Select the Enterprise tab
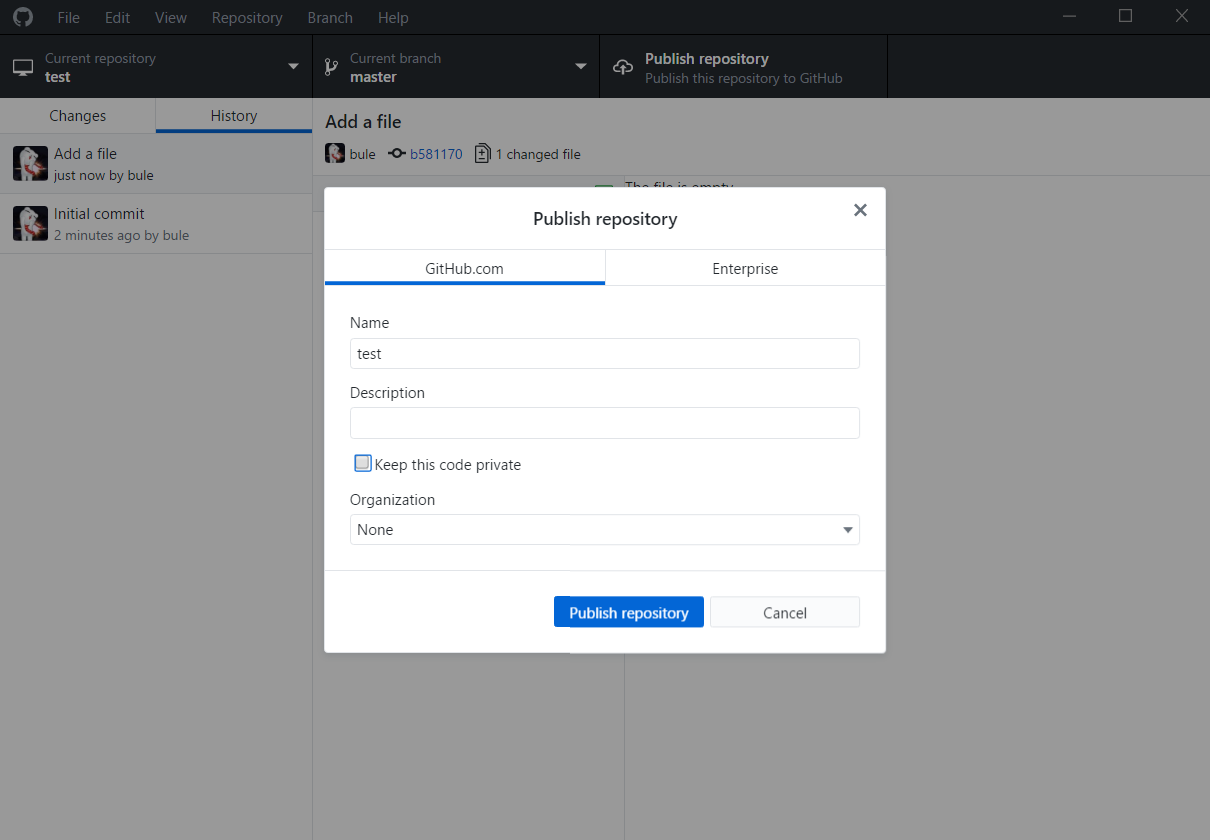This screenshot has width=1210, height=840. [745, 268]
